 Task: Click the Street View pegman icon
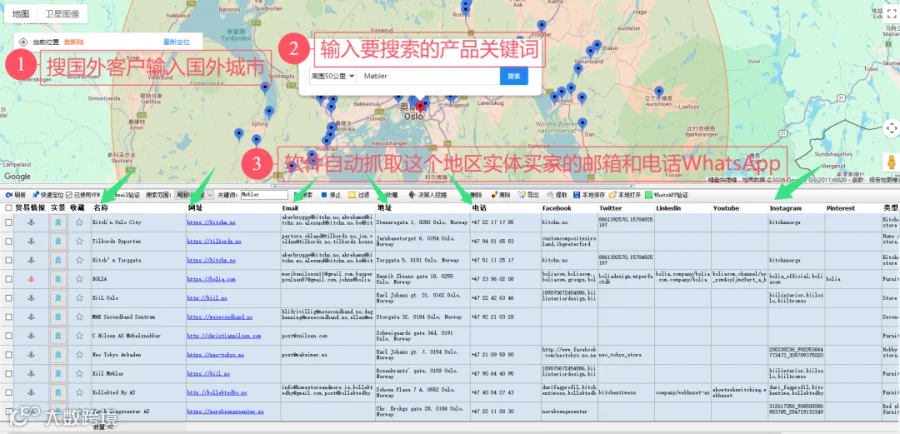coord(891,162)
